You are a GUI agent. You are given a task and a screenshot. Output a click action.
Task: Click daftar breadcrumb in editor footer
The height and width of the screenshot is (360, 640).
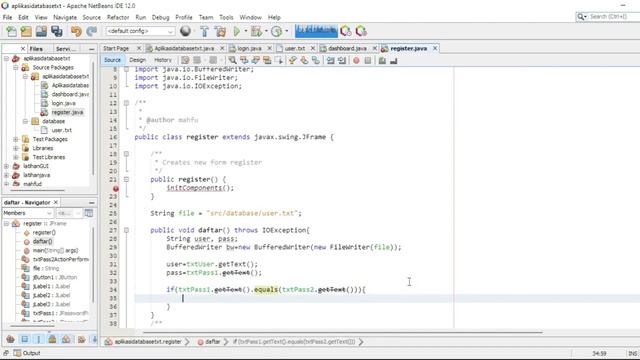pyautogui.click(x=209, y=342)
